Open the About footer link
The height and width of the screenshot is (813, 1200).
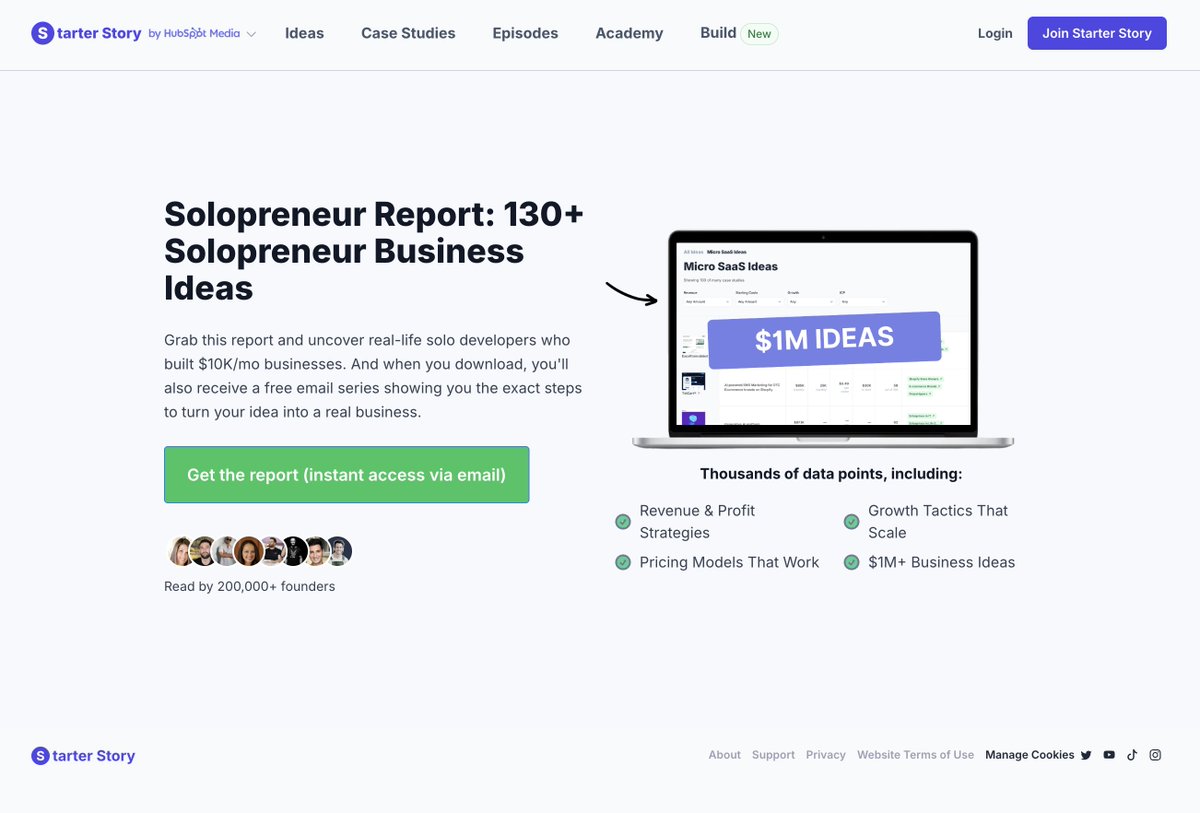725,755
